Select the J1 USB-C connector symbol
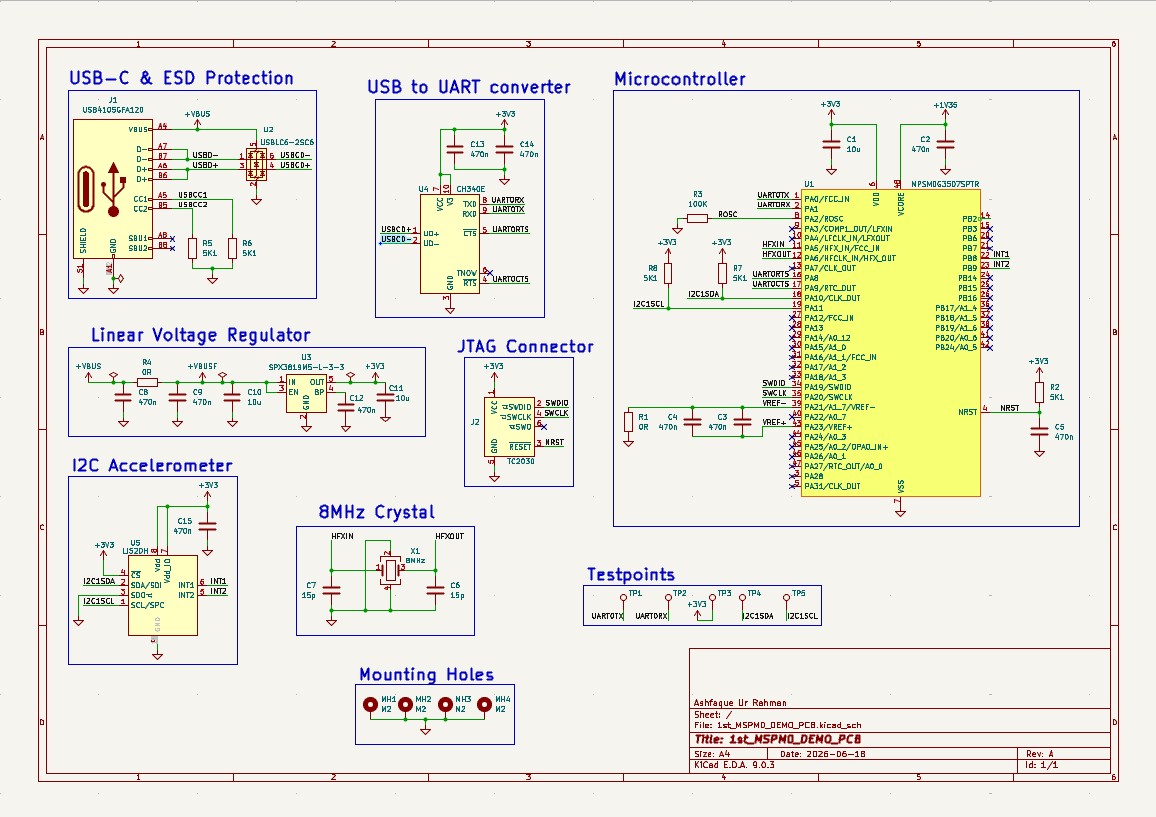Screen dimensions: 1156x817 click(113, 189)
